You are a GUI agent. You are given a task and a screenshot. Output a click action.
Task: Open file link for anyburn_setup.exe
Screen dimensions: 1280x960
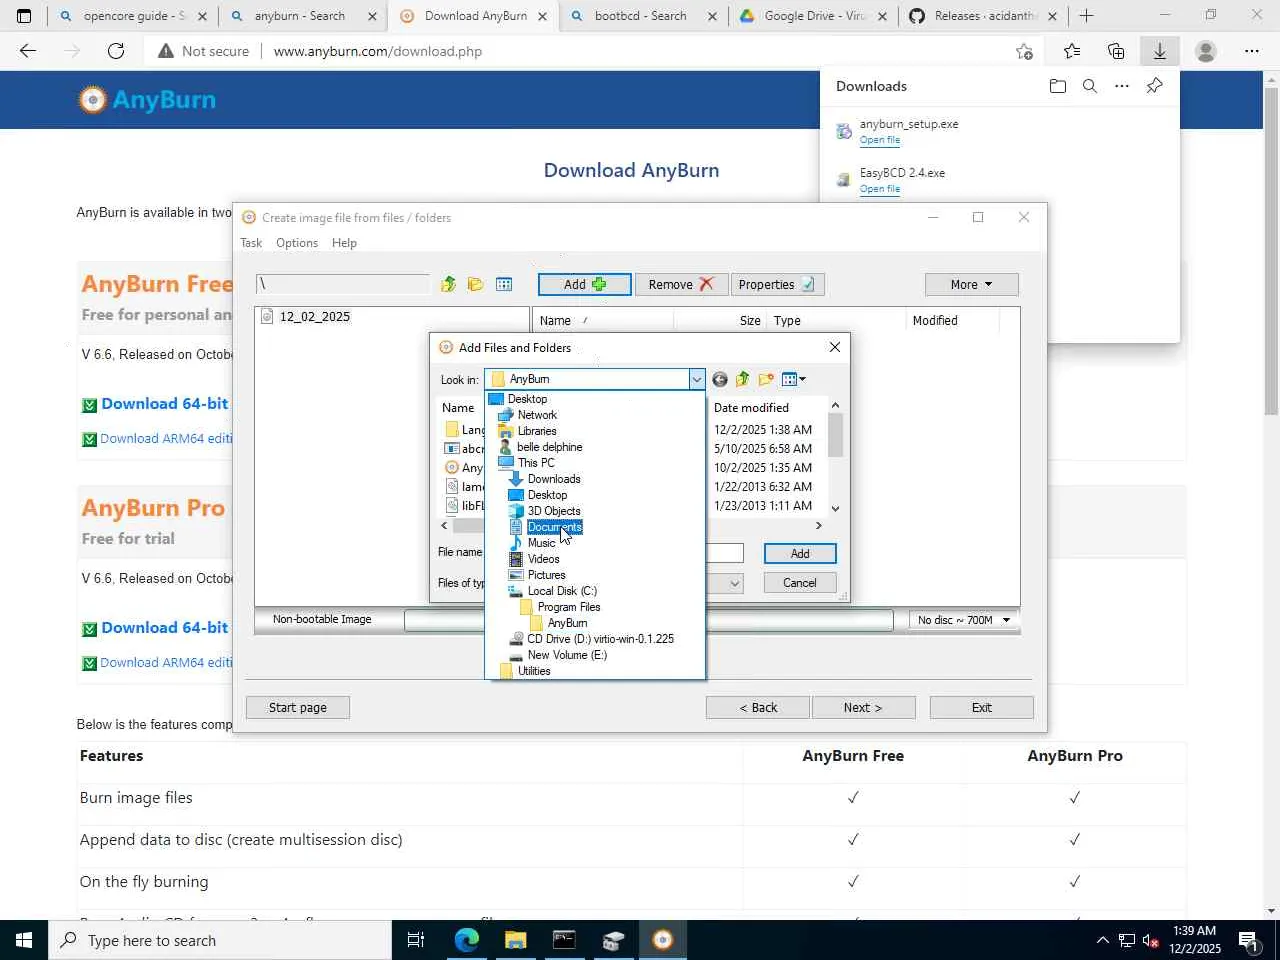(880, 140)
